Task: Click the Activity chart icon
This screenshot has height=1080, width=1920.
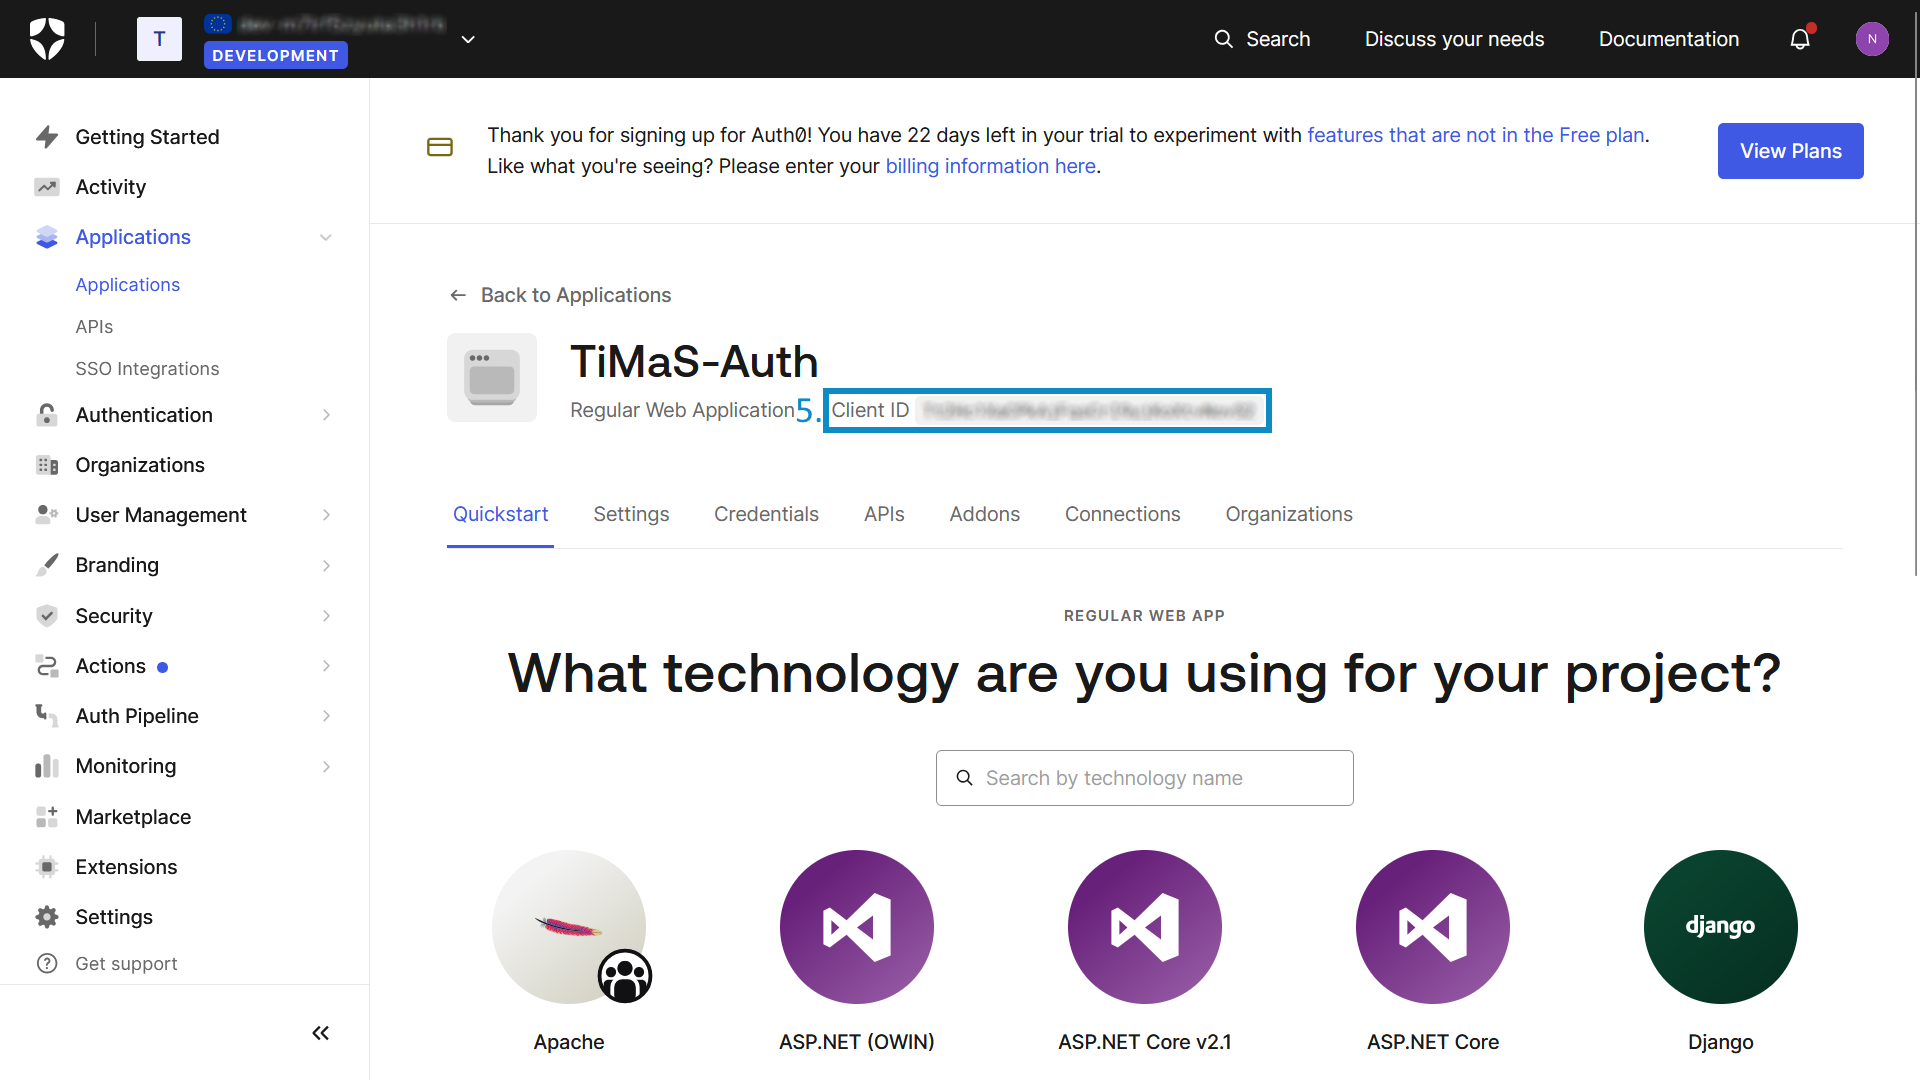Action: coord(47,187)
